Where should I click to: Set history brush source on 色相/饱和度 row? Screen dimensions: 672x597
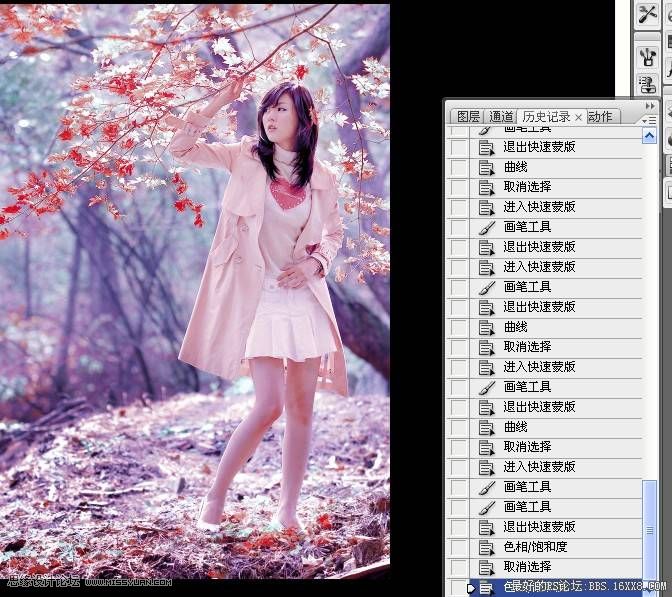(x=458, y=547)
